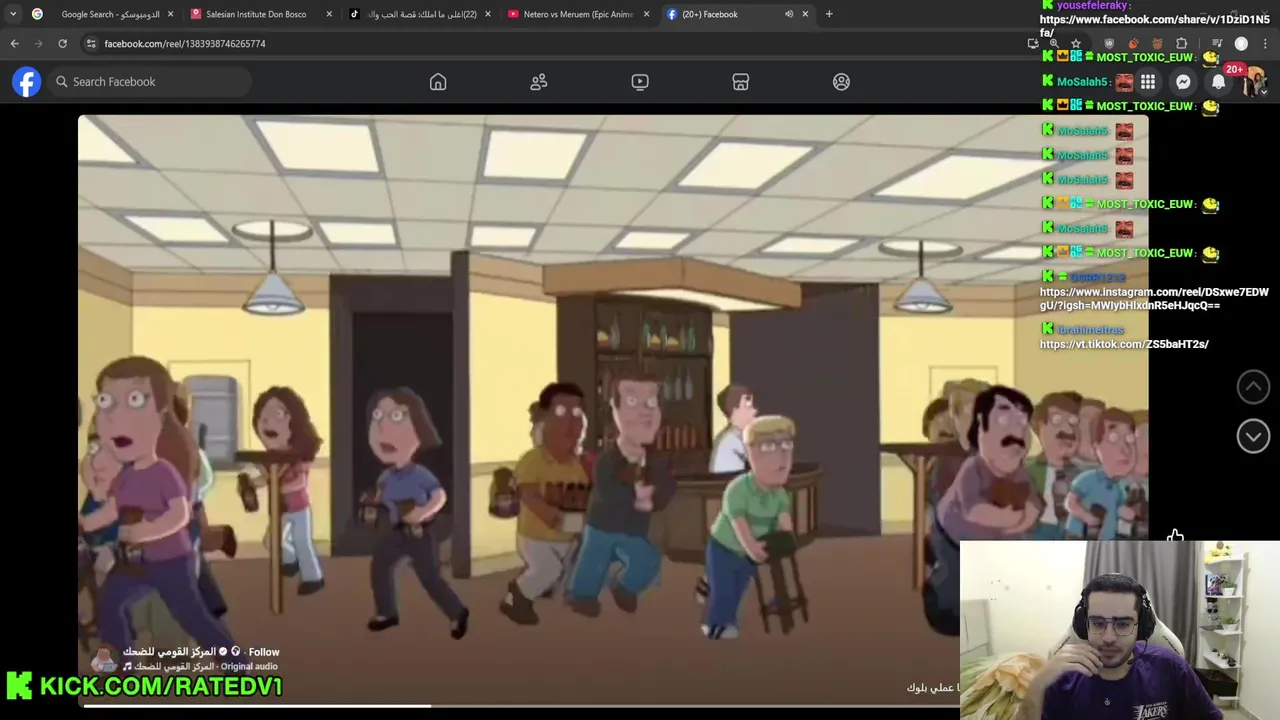Image resolution: width=1280 pixels, height=720 pixels.
Task: Go to next reel with down chevron
Action: (1253, 435)
